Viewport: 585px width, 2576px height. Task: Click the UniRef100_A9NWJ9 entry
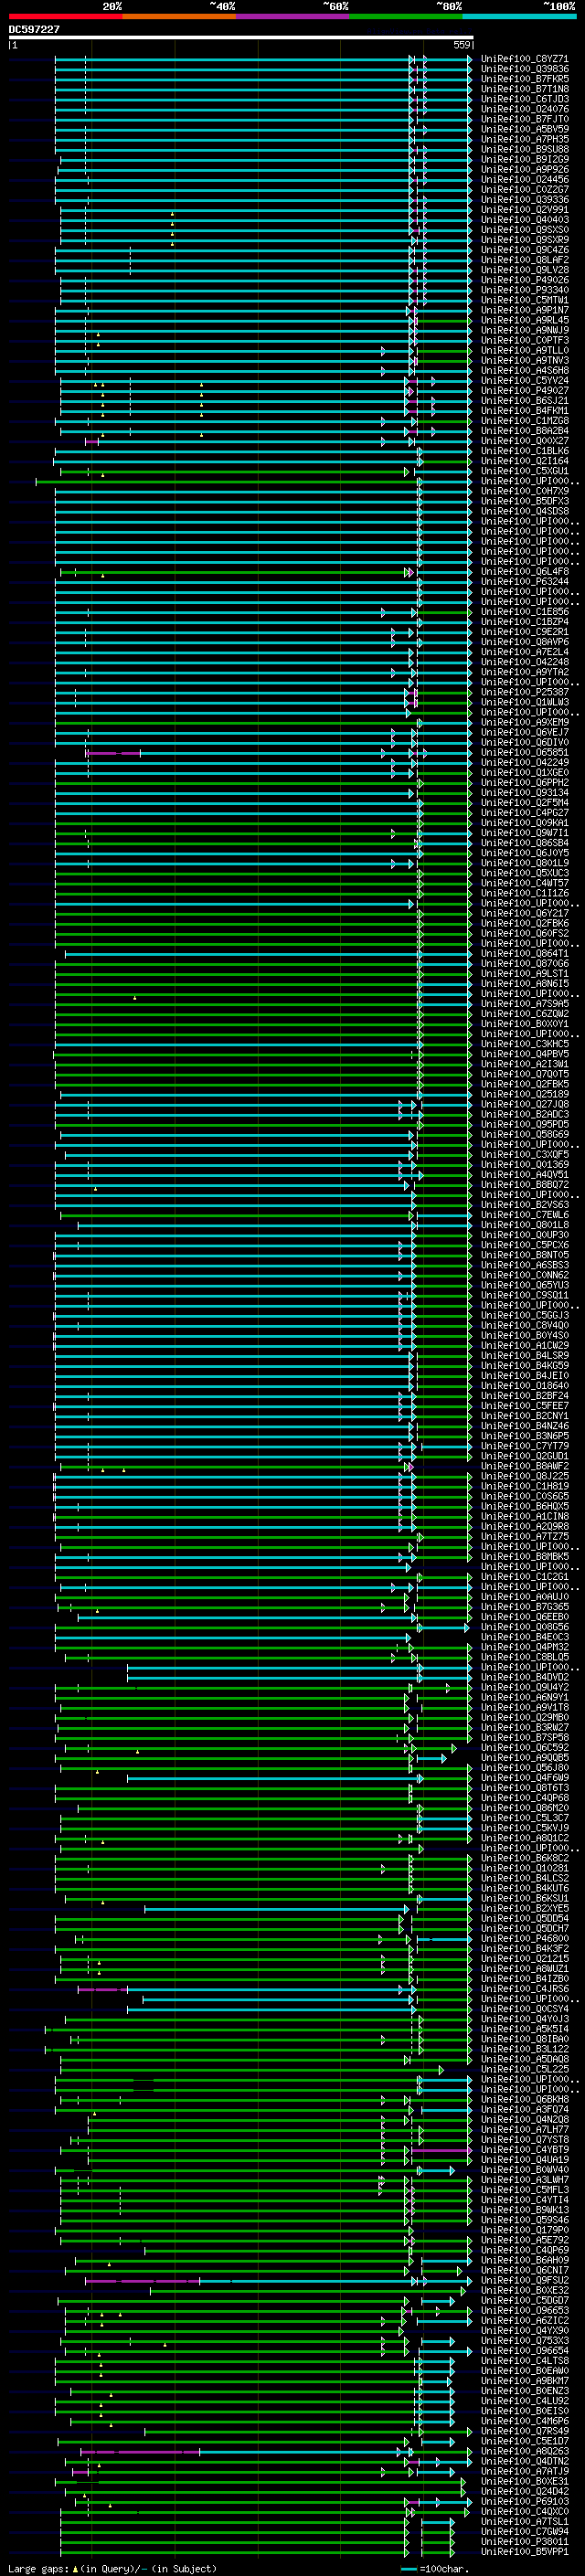click(525, 330)
